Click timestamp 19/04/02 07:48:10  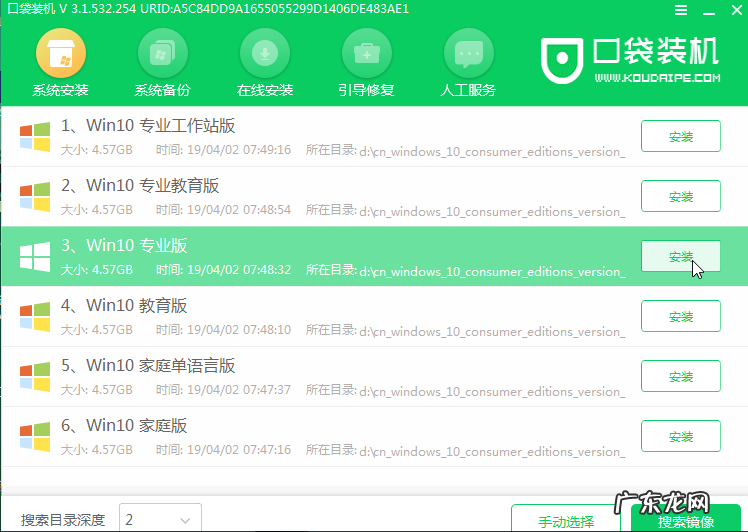(x=239, y=330)
